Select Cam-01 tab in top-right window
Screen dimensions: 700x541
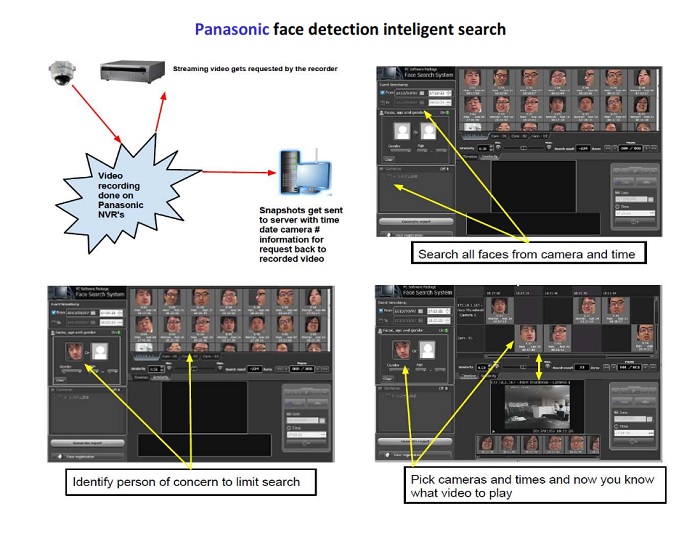coord(499,136)
